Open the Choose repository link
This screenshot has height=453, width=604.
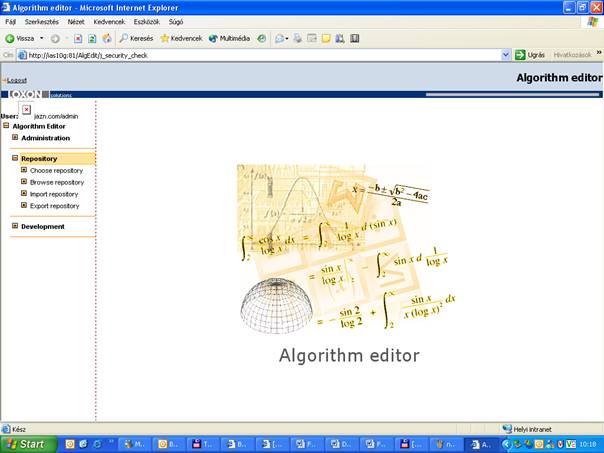tap(56, 171)
